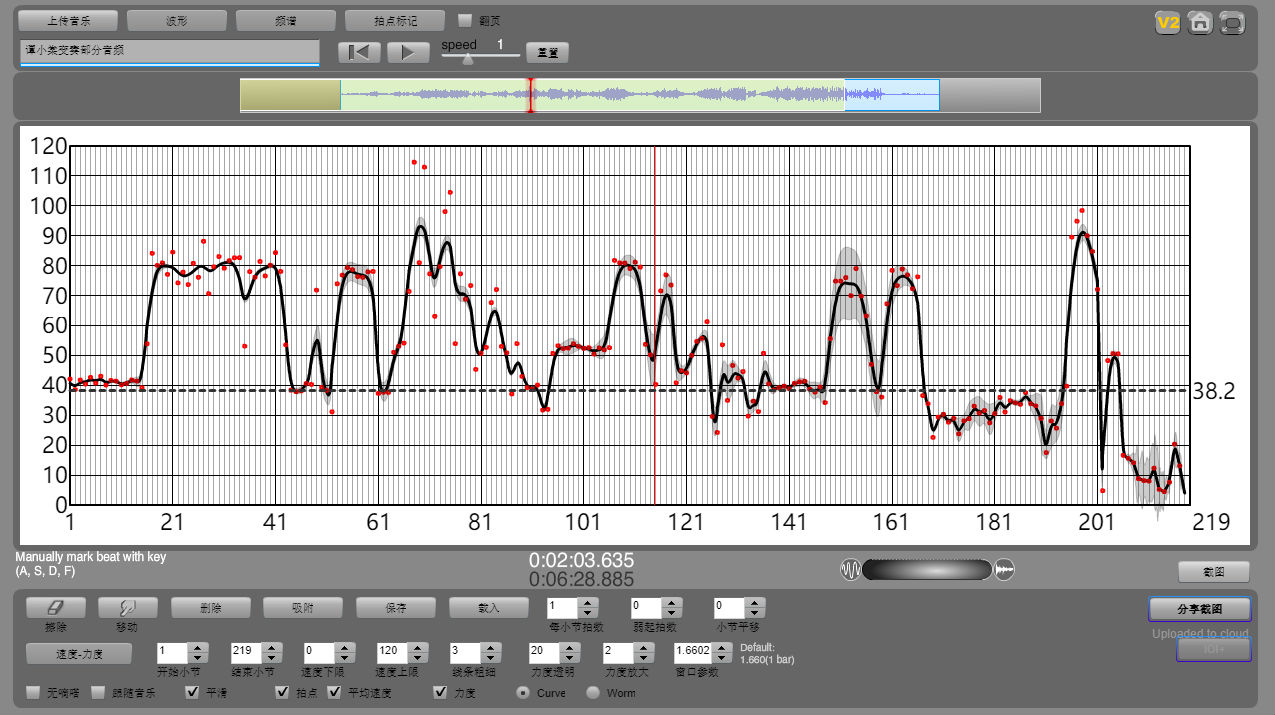Rewind to start with skip-back button
1275x715 pixels.
click(x=359, y=53)
